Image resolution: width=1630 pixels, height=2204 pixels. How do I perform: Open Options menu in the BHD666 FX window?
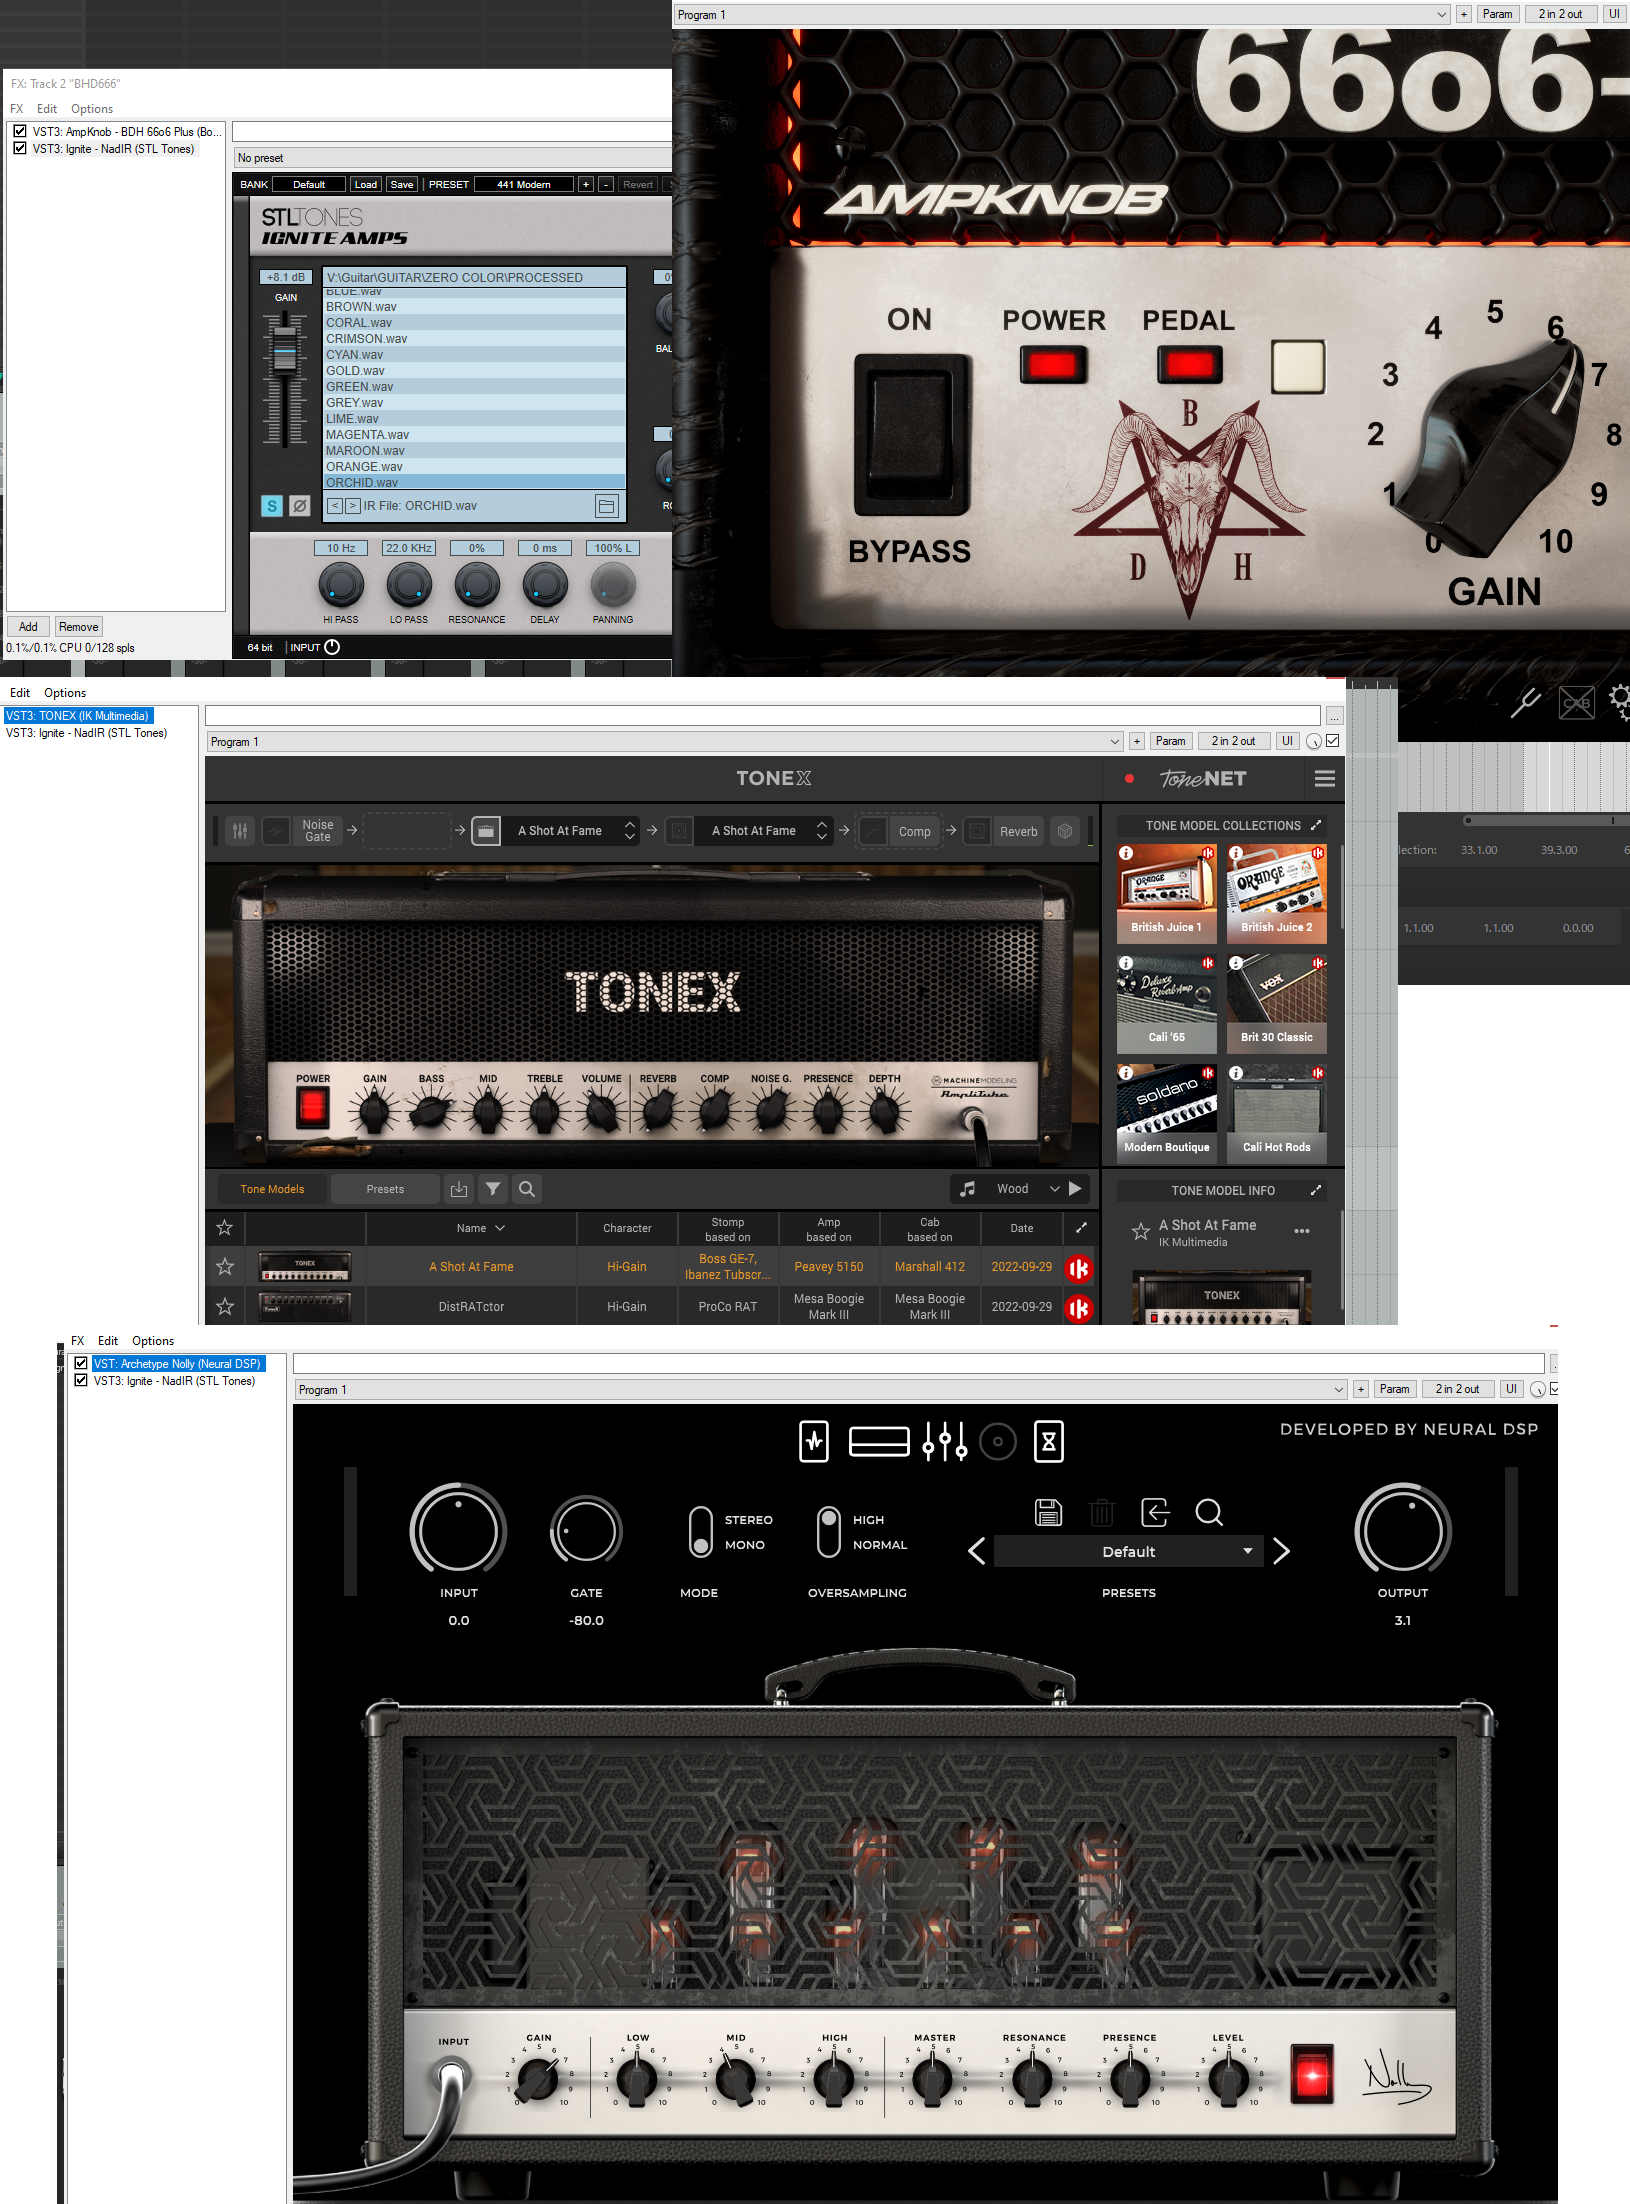(x=92, y=109)
